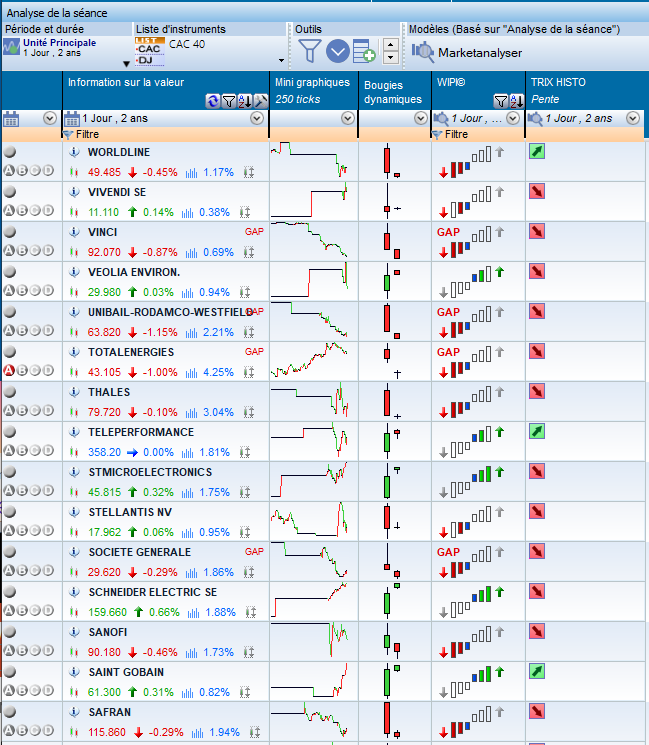Click TELEPERFORMANCE price 358.20
The height and width of the screenshot is (745, 649).
tap(105, 452)
